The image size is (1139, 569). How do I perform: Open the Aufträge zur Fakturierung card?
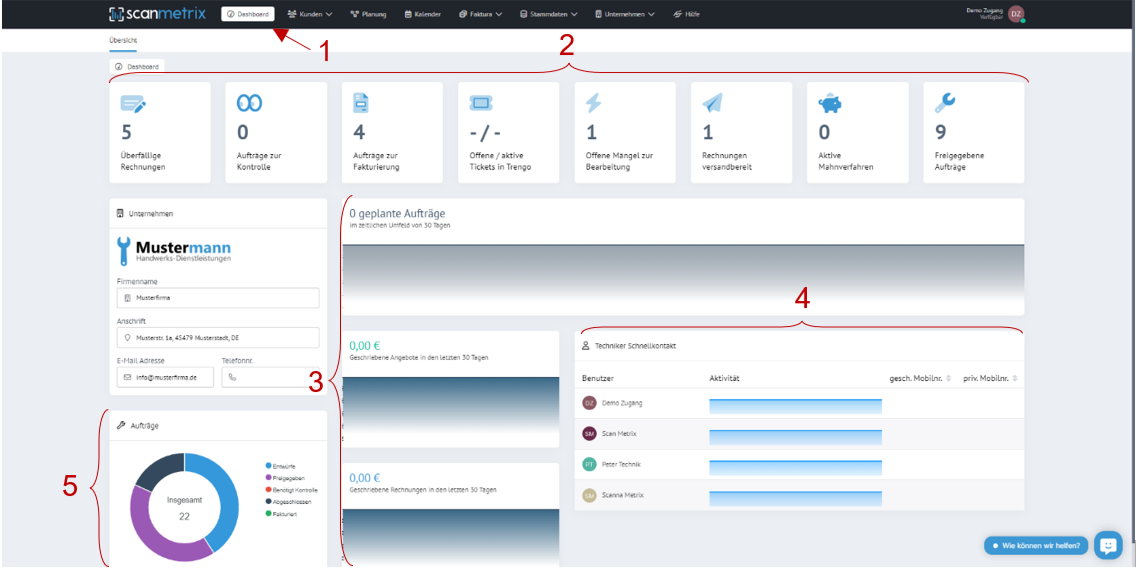(392, 132)
